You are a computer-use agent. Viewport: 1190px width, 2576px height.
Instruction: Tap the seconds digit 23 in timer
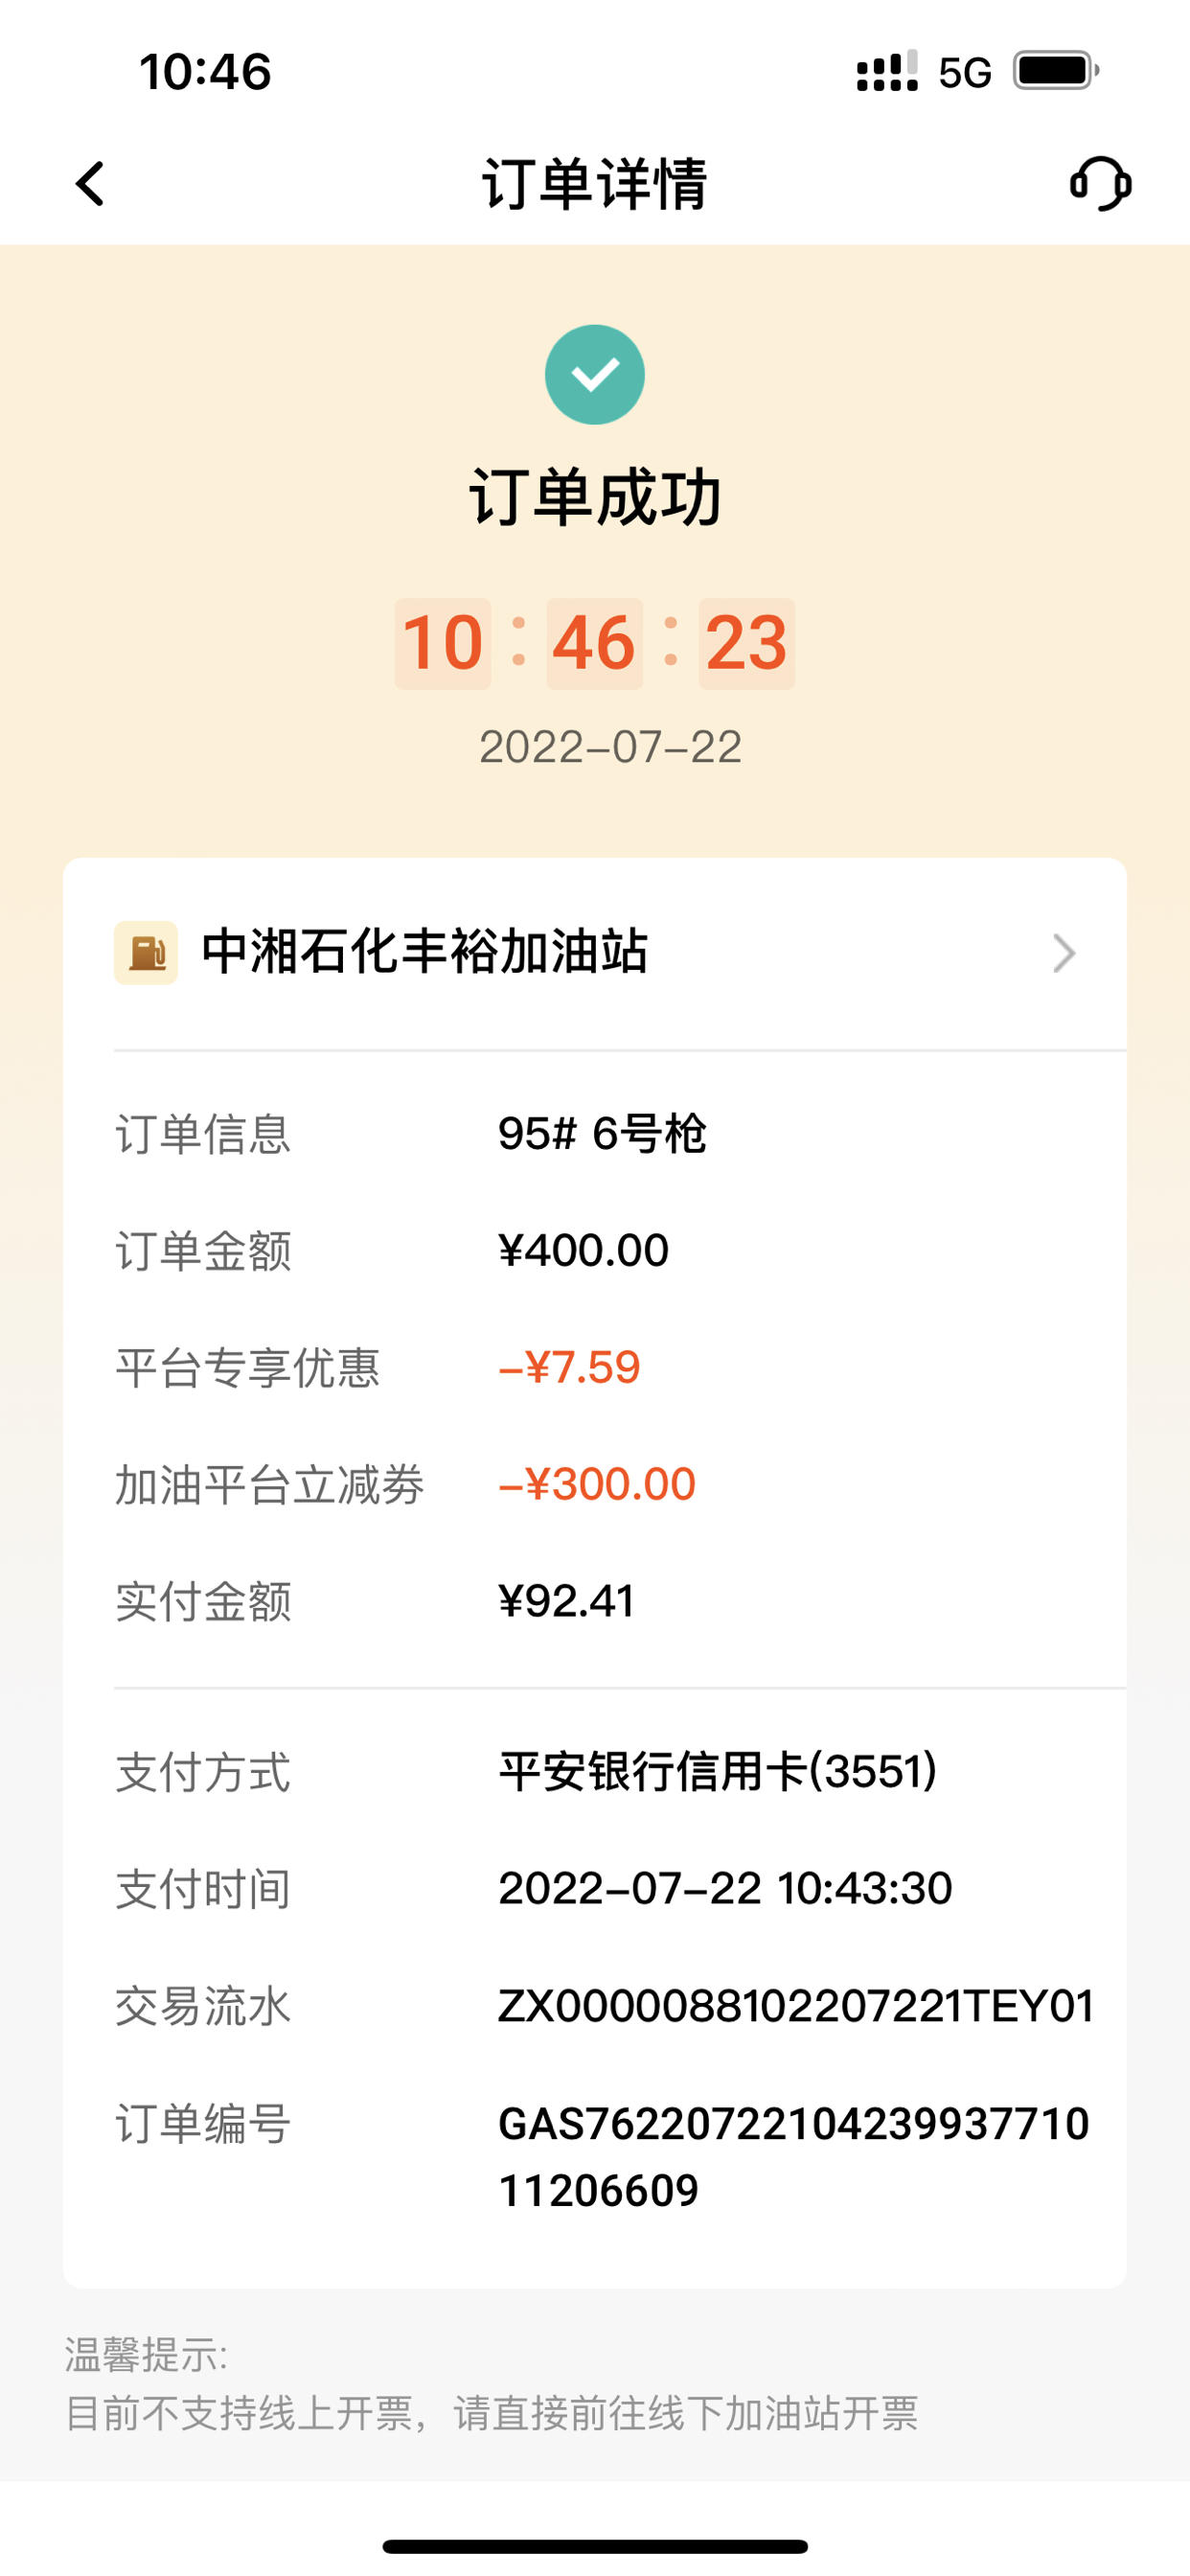point(747,643)
